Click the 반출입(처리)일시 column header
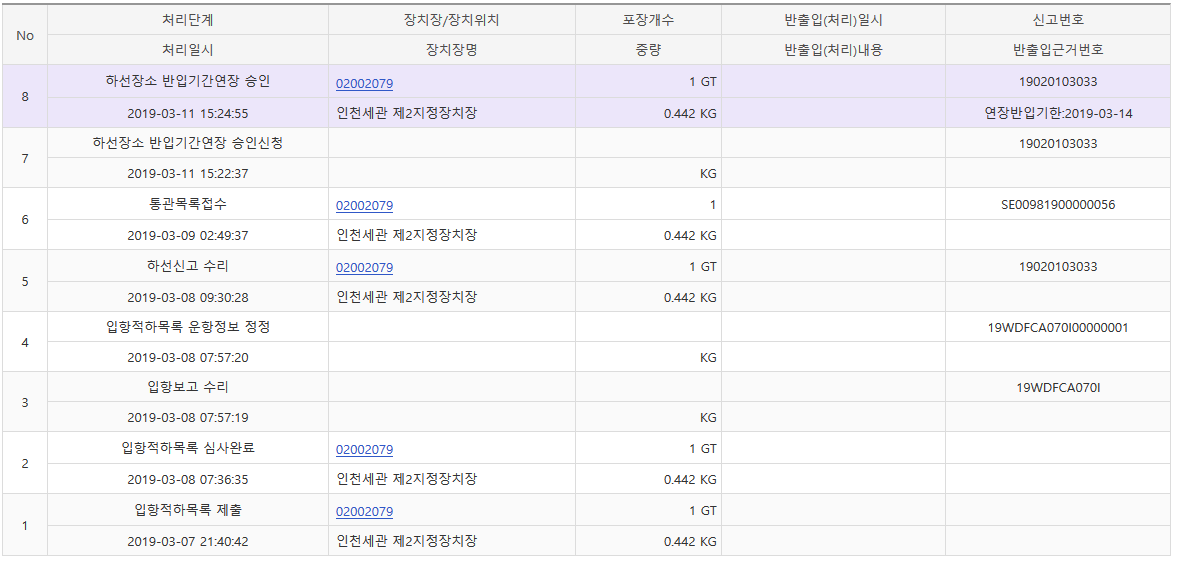The image size is (1179, 572). 833,20
